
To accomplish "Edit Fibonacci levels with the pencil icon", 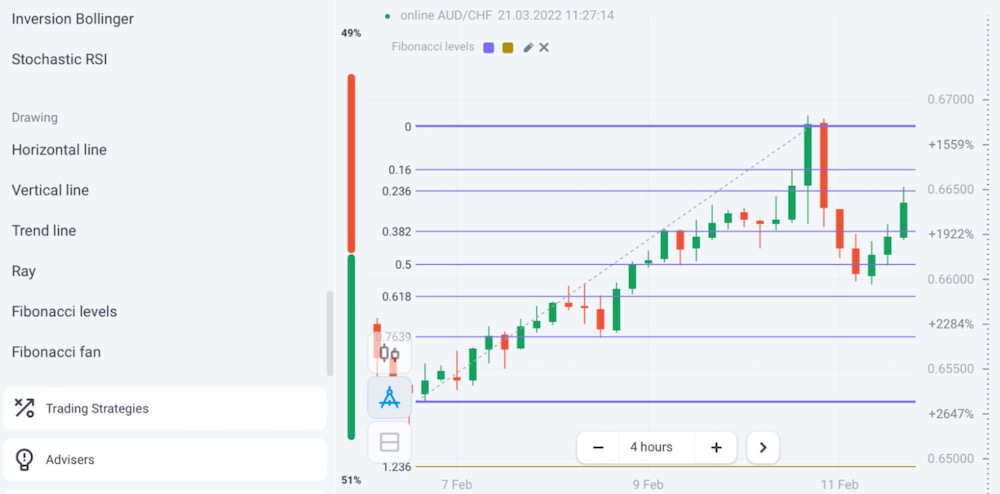I will pos(528,47).
